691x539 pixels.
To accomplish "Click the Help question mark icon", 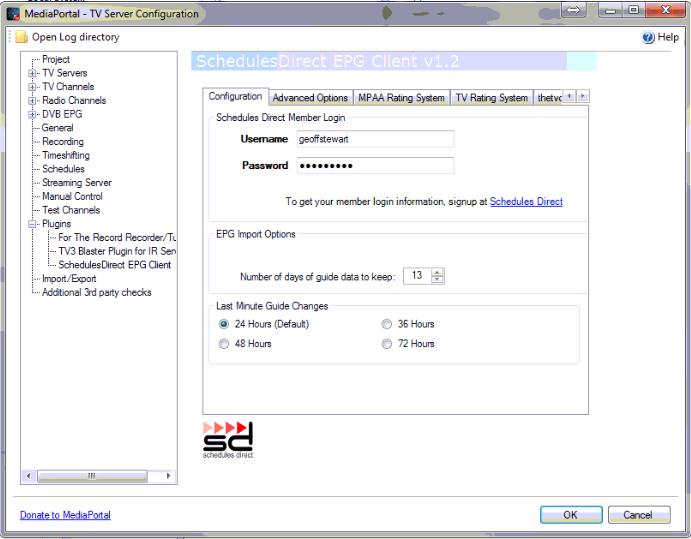I will point(648,37).
